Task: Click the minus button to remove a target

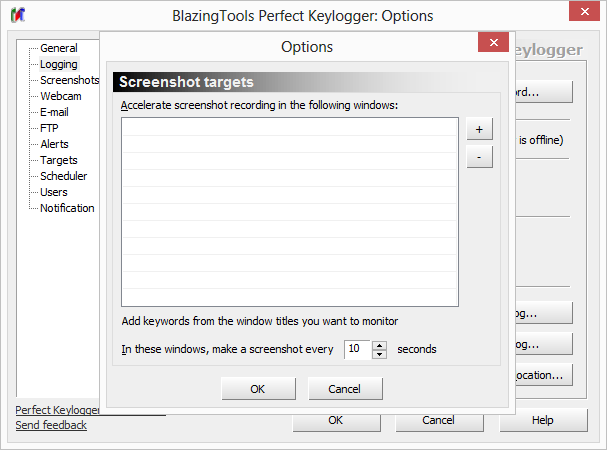Action: pos(479,157)
